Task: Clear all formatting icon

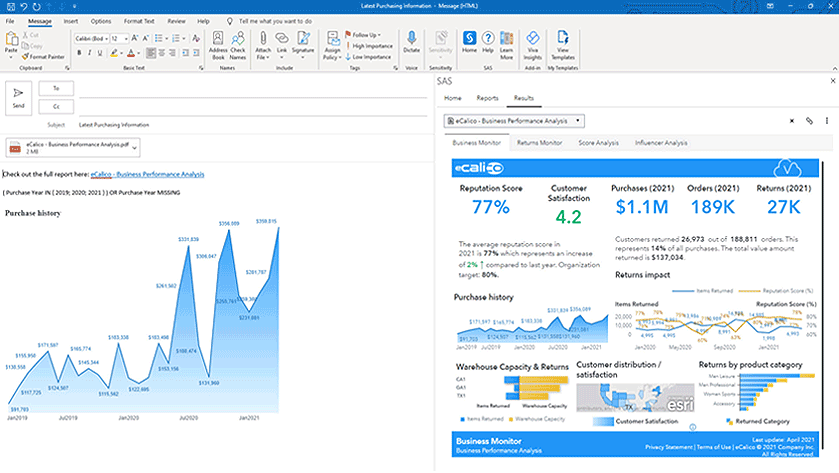Action: tap(196, 39)
